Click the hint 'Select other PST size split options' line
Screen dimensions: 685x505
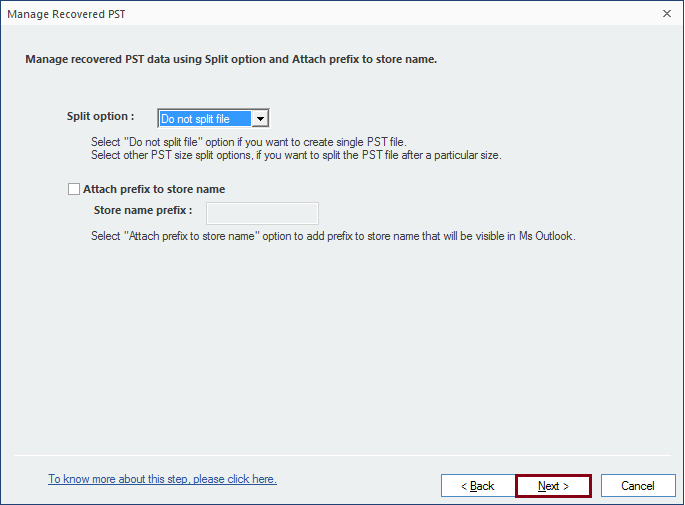(x=296, y=155)
